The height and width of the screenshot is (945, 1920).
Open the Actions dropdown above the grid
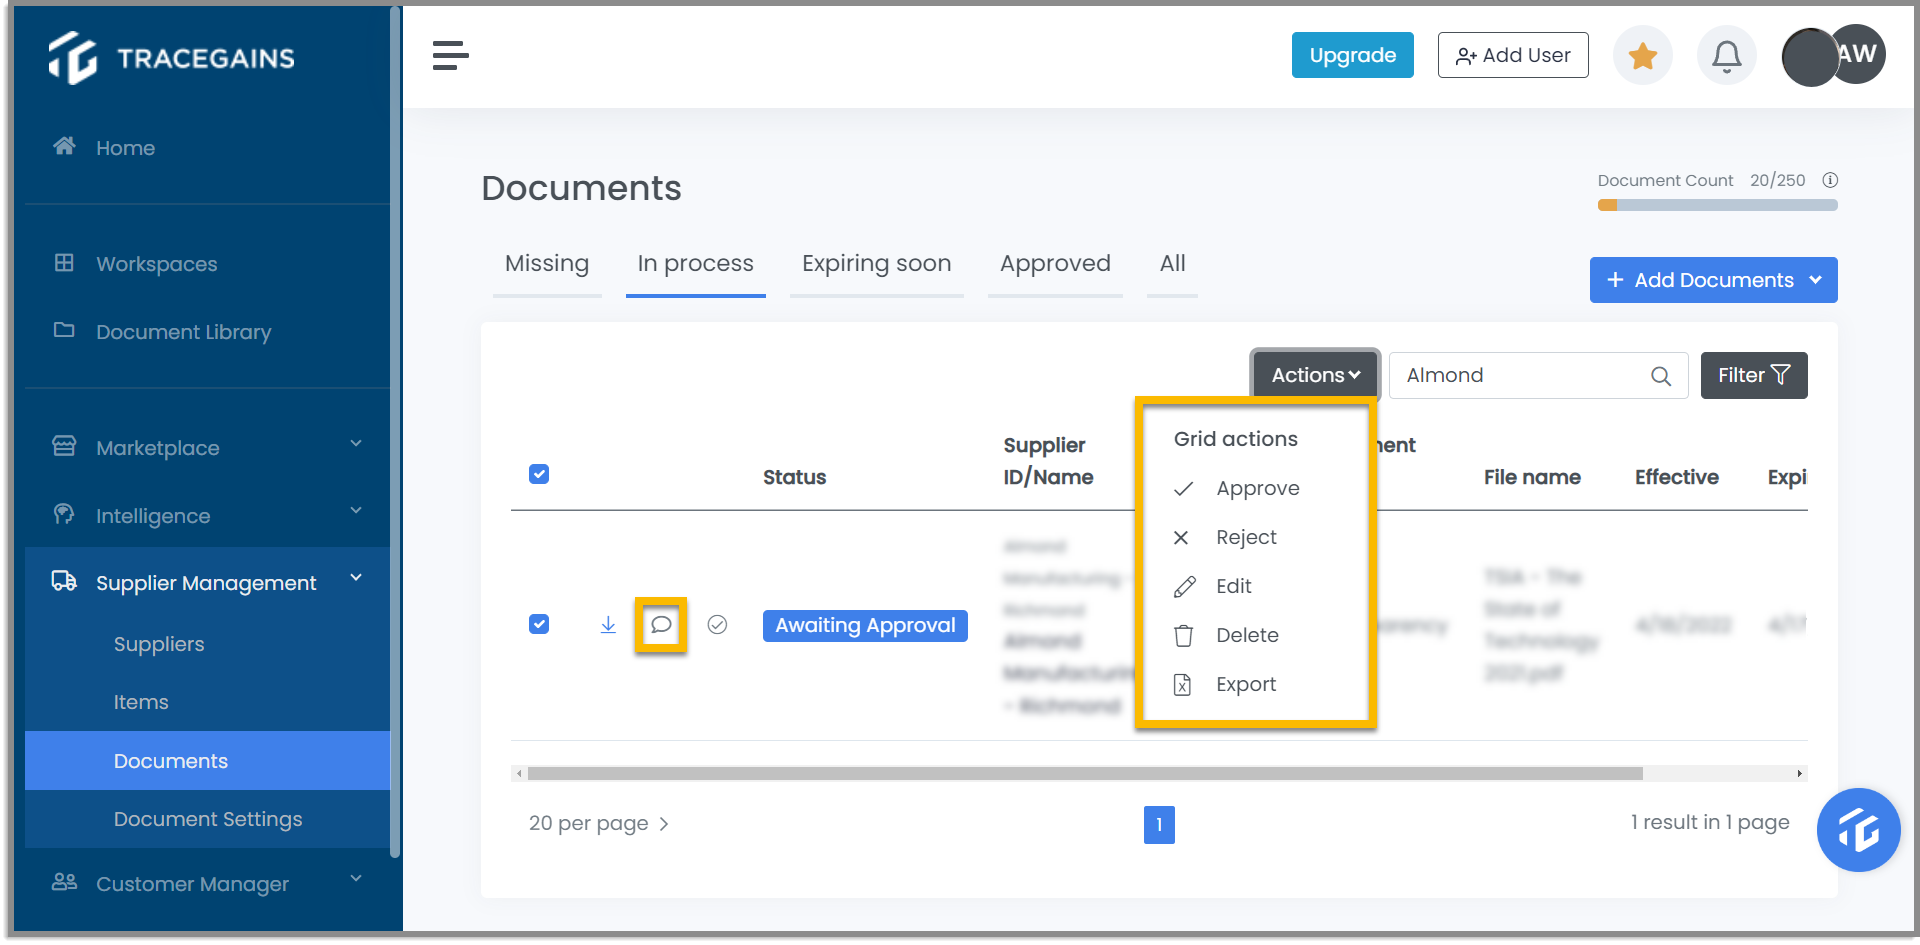(x=1313, y=375)
